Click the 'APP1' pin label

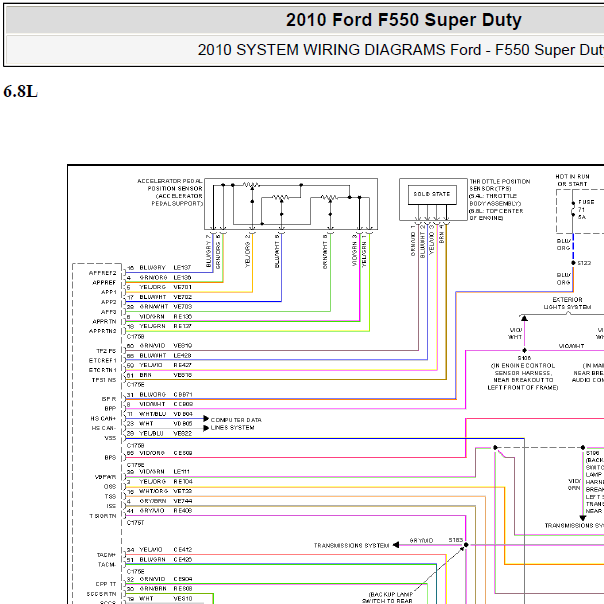coord(109,292)
